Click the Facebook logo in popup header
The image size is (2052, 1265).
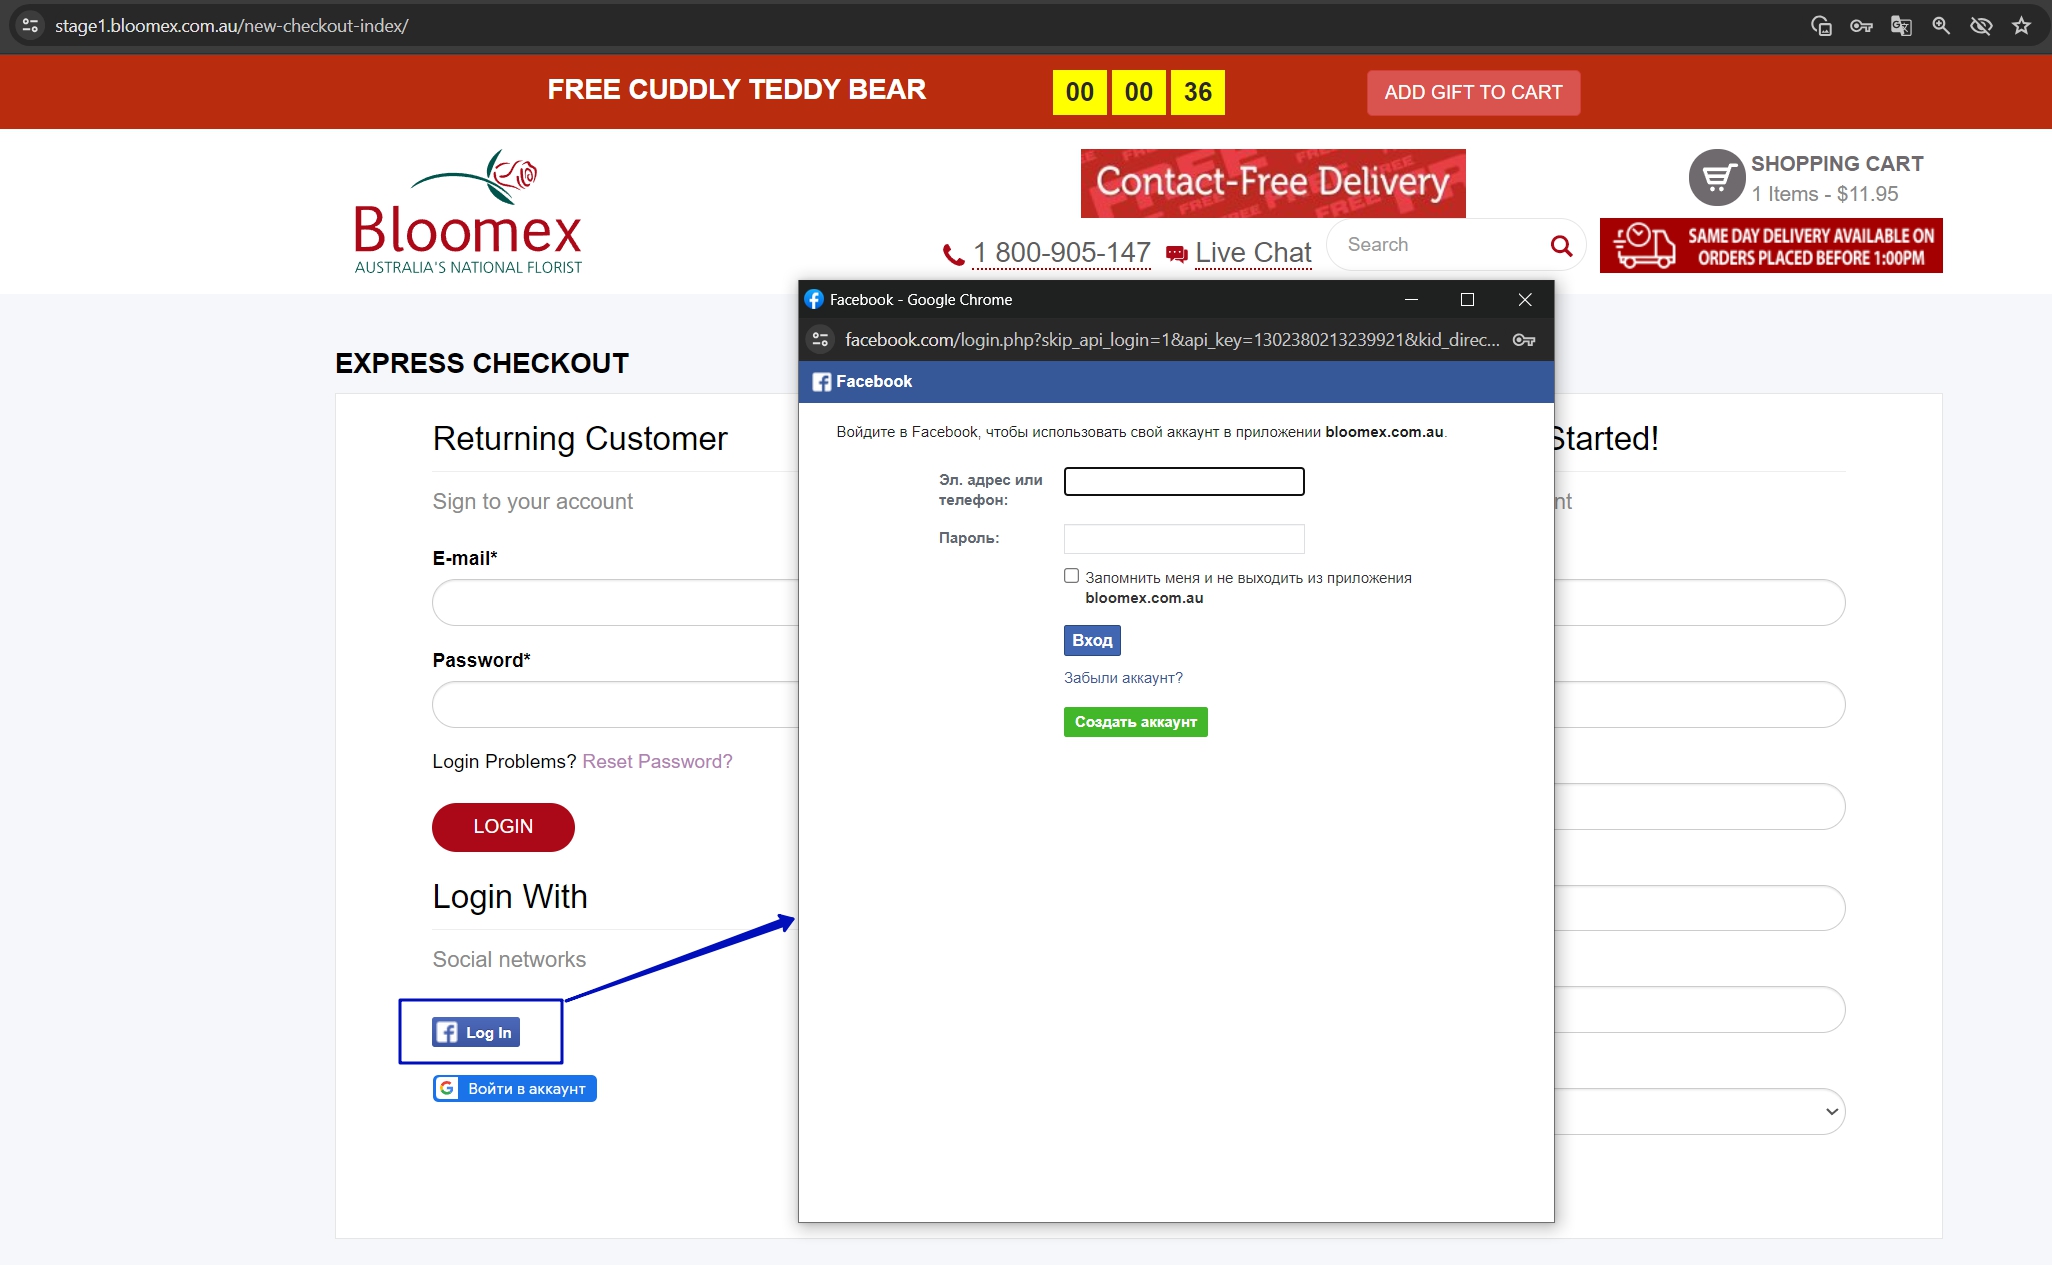pyautogui.click(x=822, y=382)
